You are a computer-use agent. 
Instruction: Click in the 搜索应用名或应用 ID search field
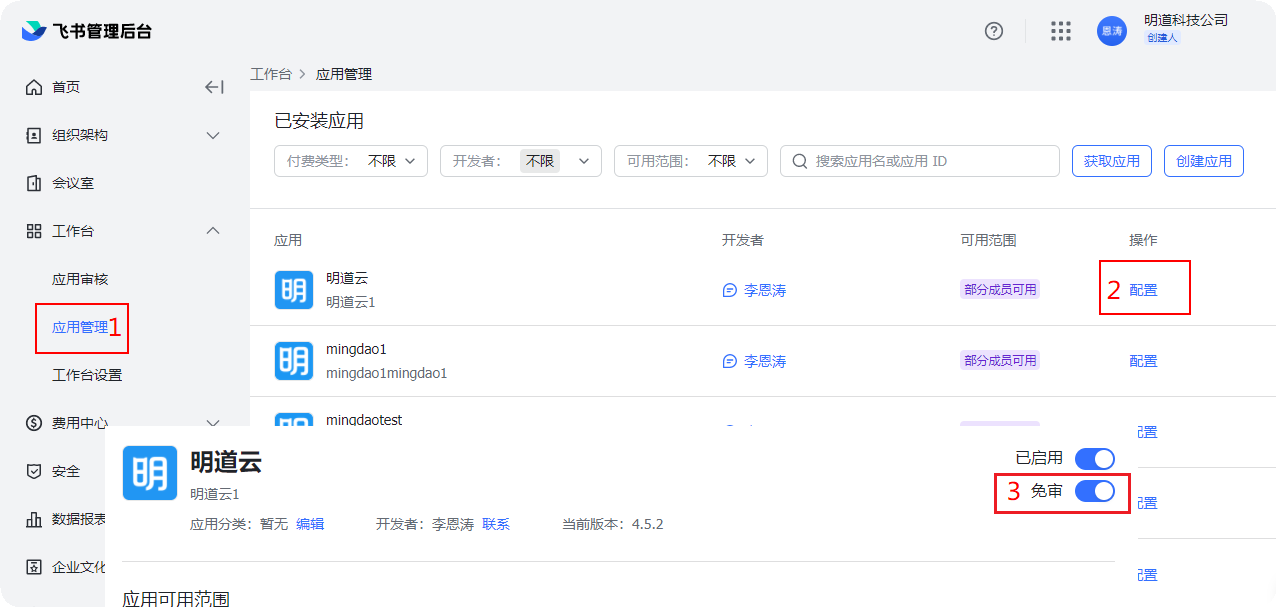point(920,161)
